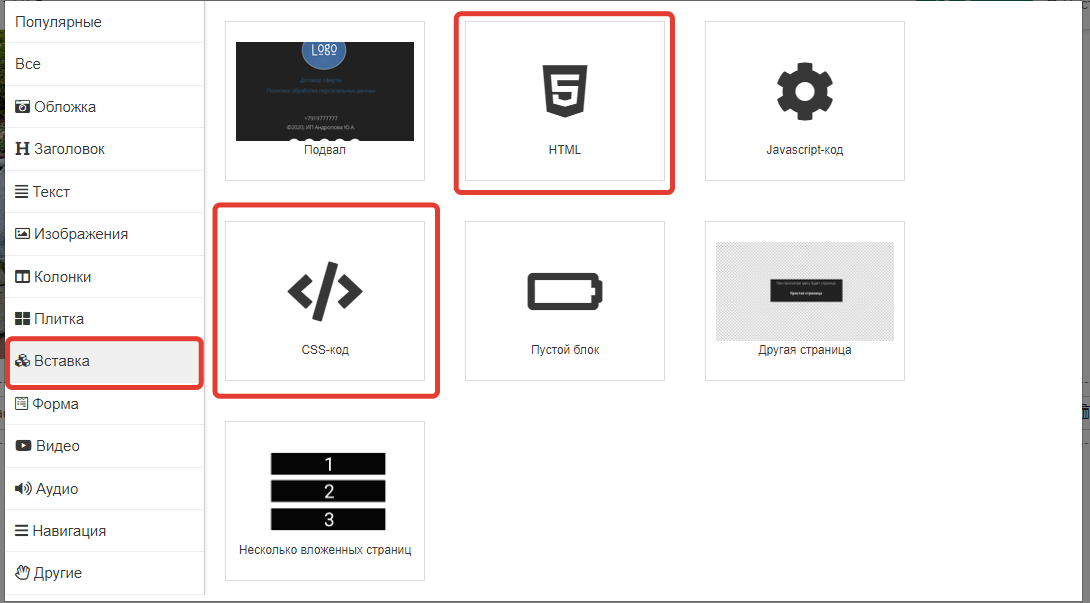Open the Аудио category
The height and width of the screenshot is (603, 1090).
[x=104, y=488]
